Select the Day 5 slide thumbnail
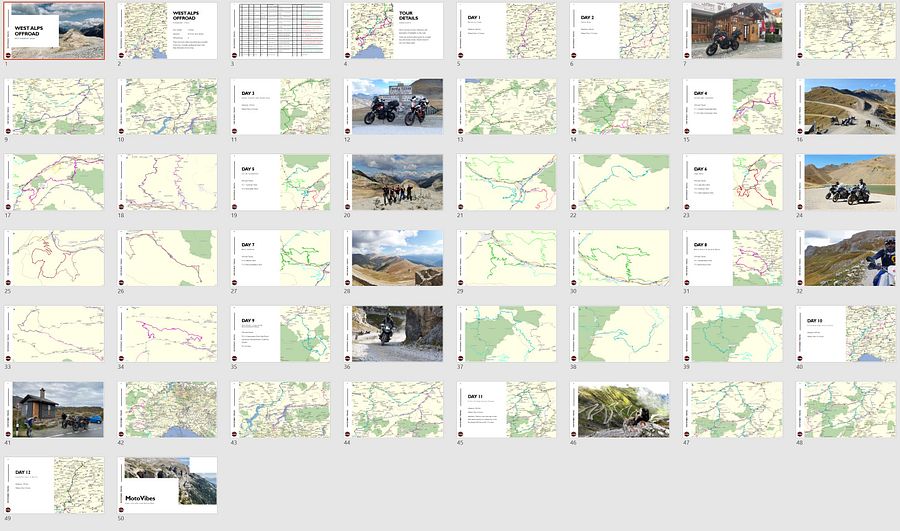 (x=281, y=183)
